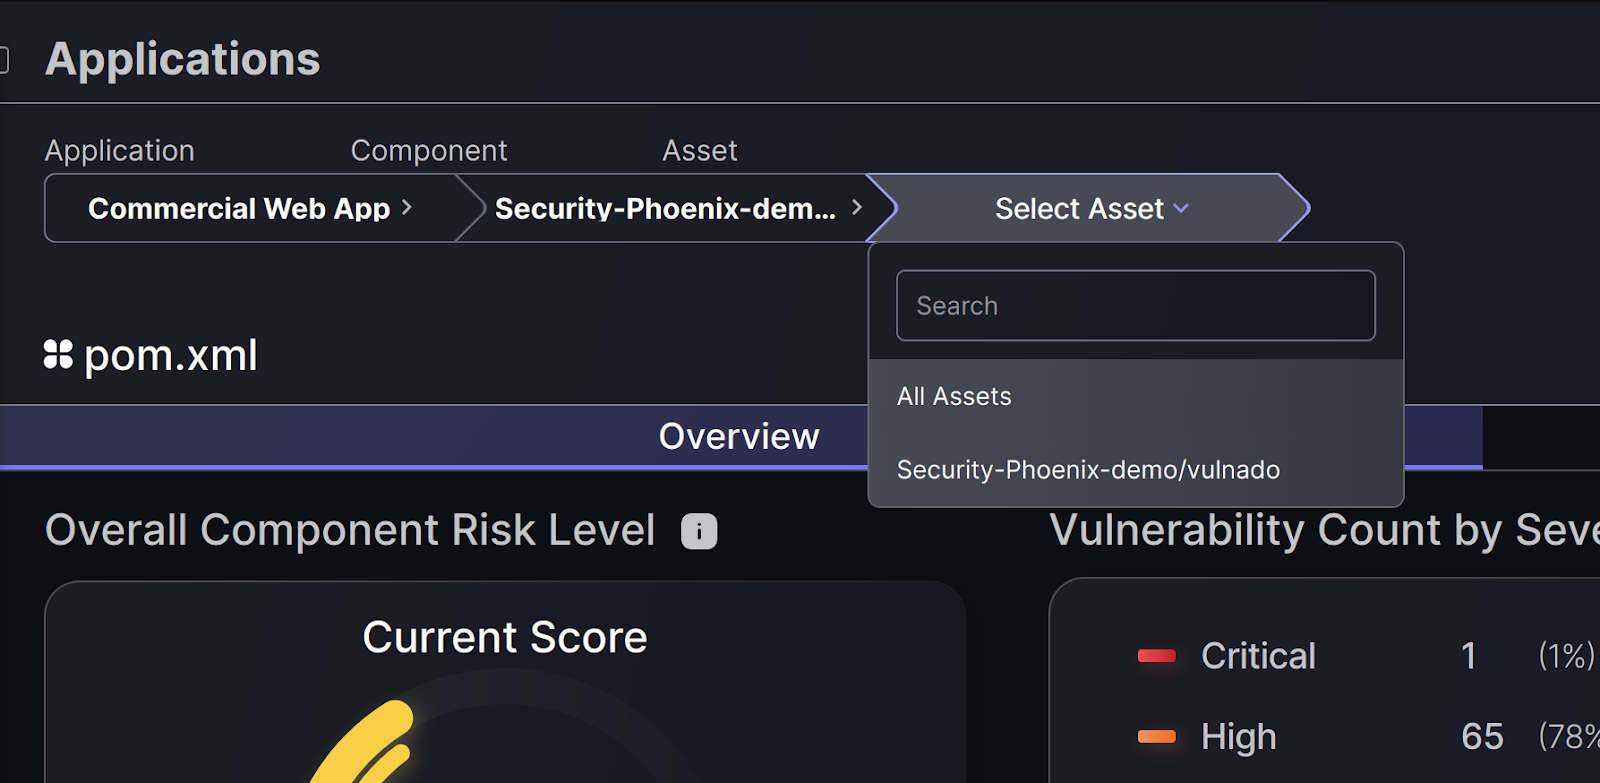1600x783 pixels.
Task: Click the High severity orange indicator
Action: pyautogui.click(x=1157, y=737)
